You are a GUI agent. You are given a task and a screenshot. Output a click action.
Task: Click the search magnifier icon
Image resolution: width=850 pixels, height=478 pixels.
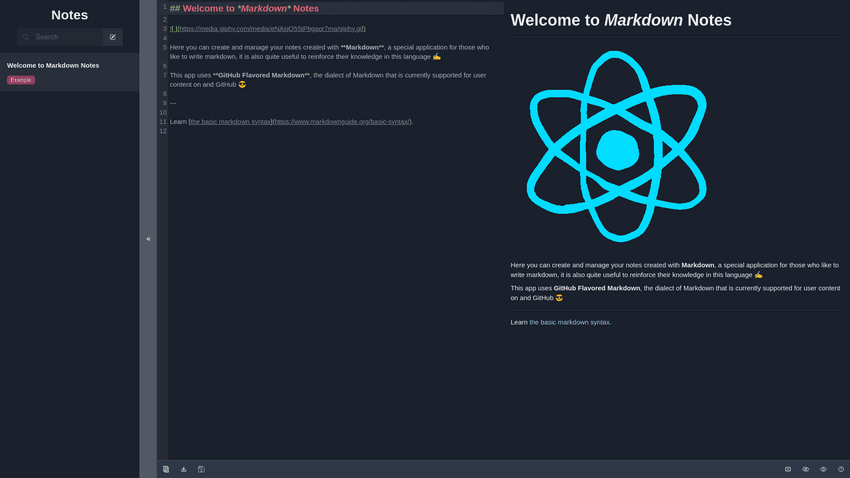[26, 37]
